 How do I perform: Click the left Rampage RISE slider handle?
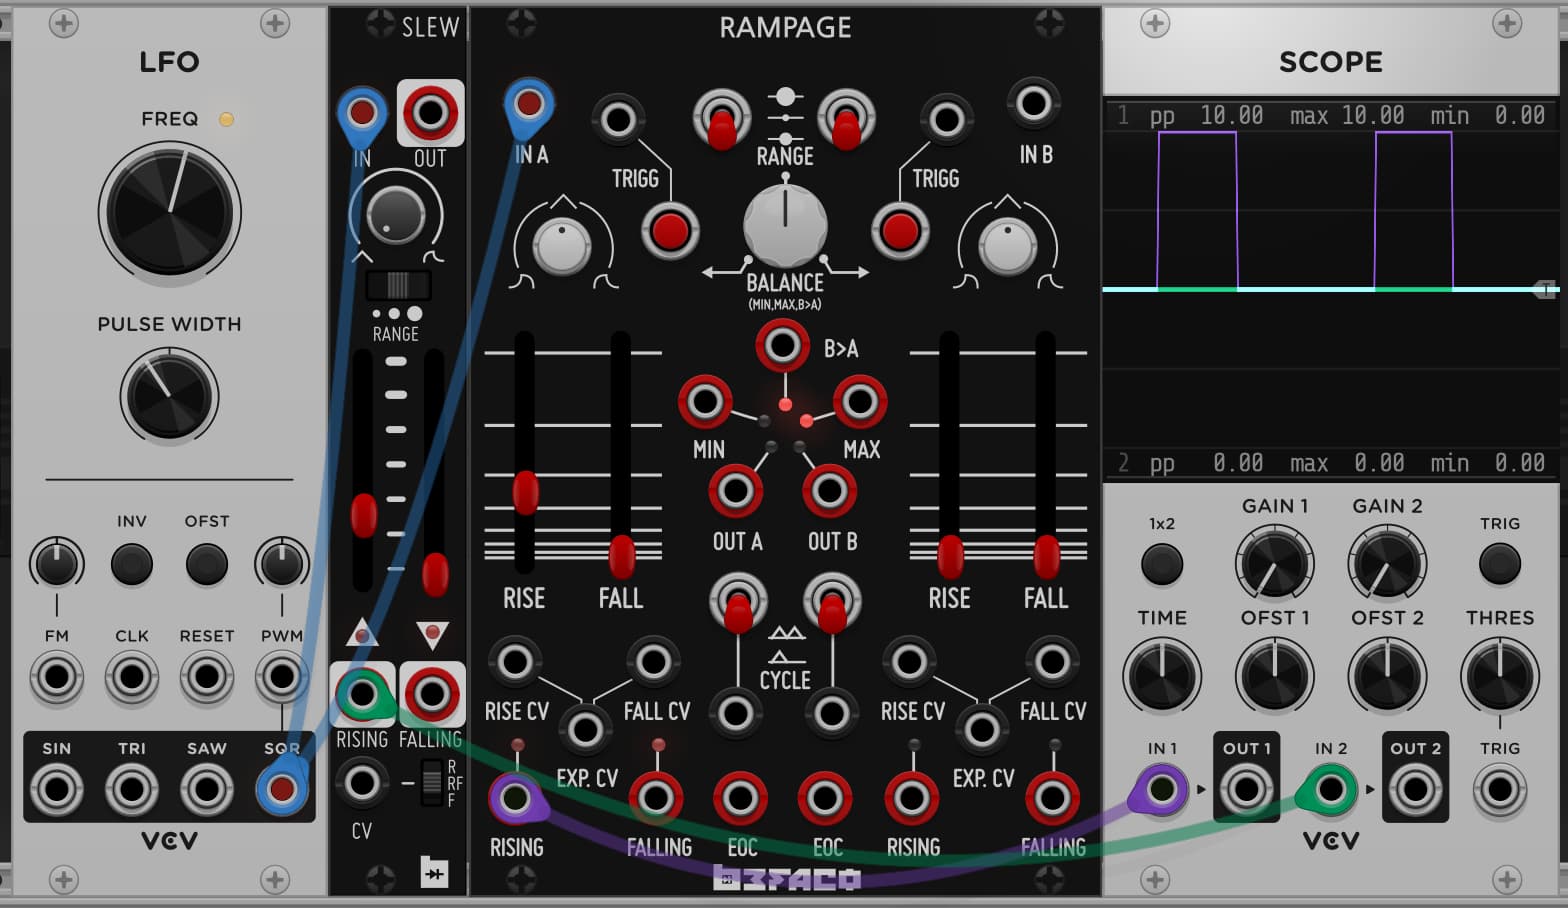click(525, 492)
